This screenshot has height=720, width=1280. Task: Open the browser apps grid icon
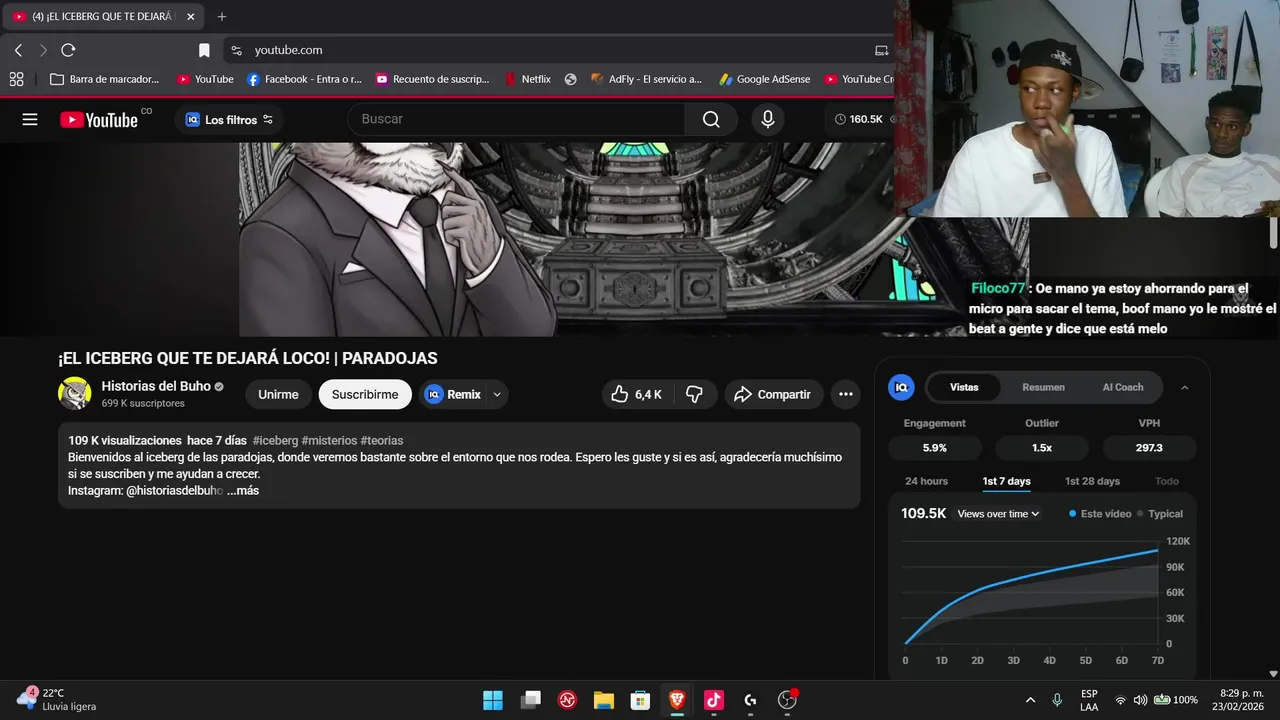[x=16, y=79]
